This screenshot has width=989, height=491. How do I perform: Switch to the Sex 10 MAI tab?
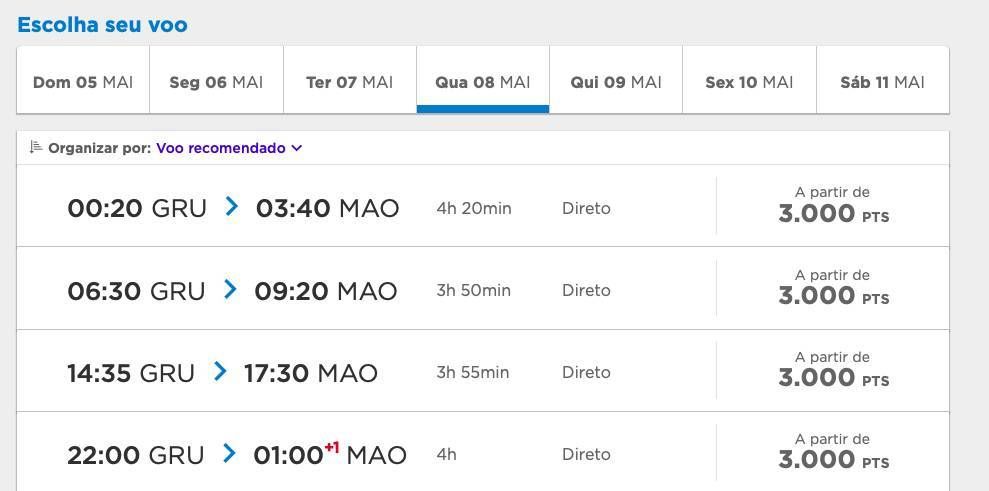[x=749, y=81]
